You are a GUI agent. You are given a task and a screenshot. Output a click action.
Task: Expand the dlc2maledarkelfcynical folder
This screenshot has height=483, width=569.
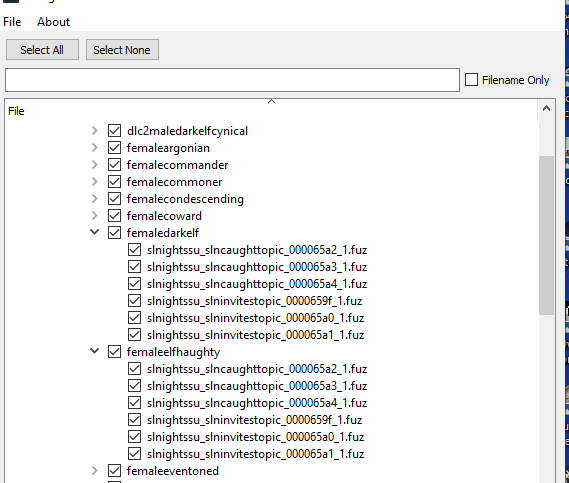(x=95, y=131)
